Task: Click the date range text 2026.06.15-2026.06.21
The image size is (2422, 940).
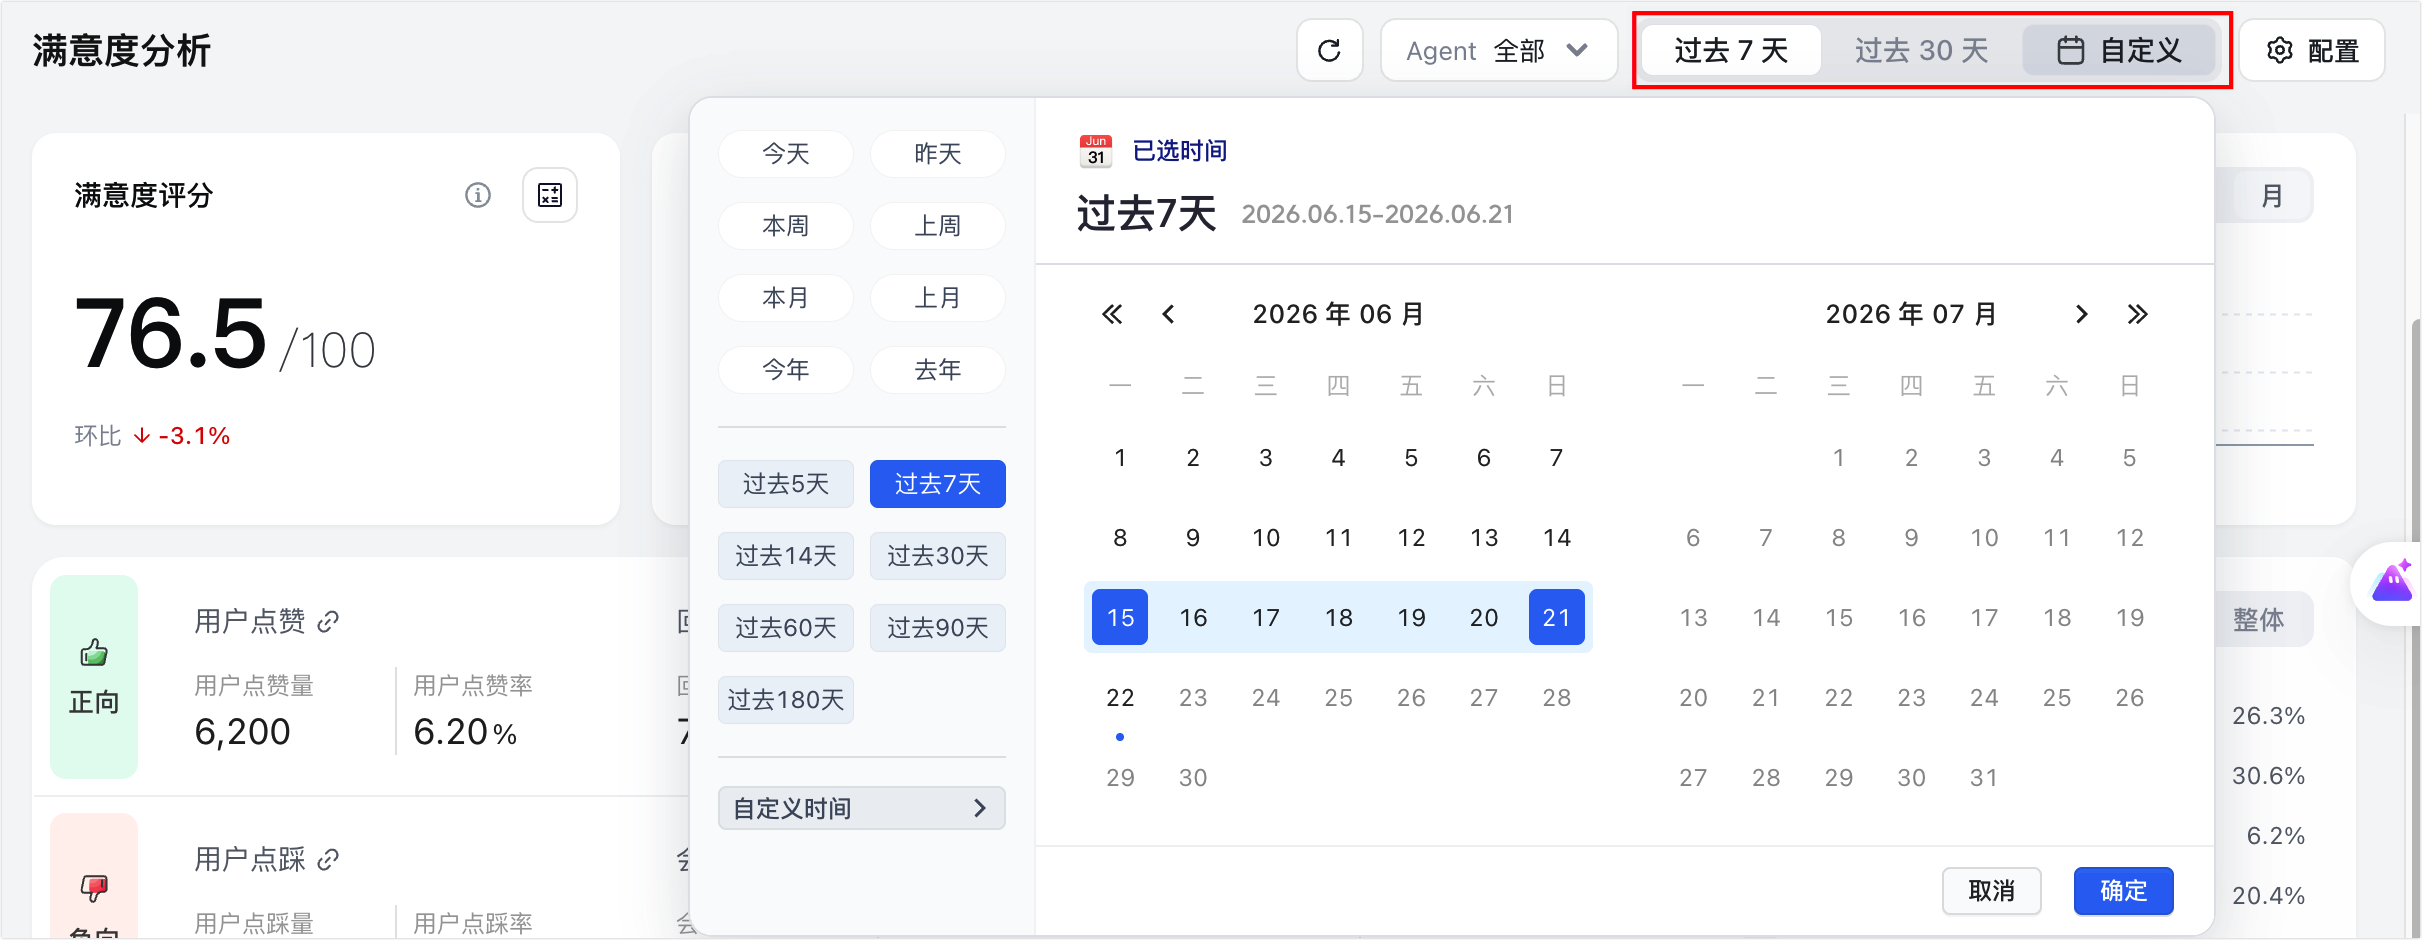Action: tap(1378, 215)
